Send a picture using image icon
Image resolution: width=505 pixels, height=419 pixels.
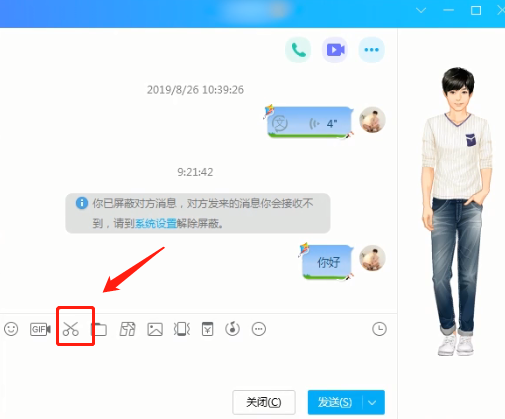[x=155, y=329]
